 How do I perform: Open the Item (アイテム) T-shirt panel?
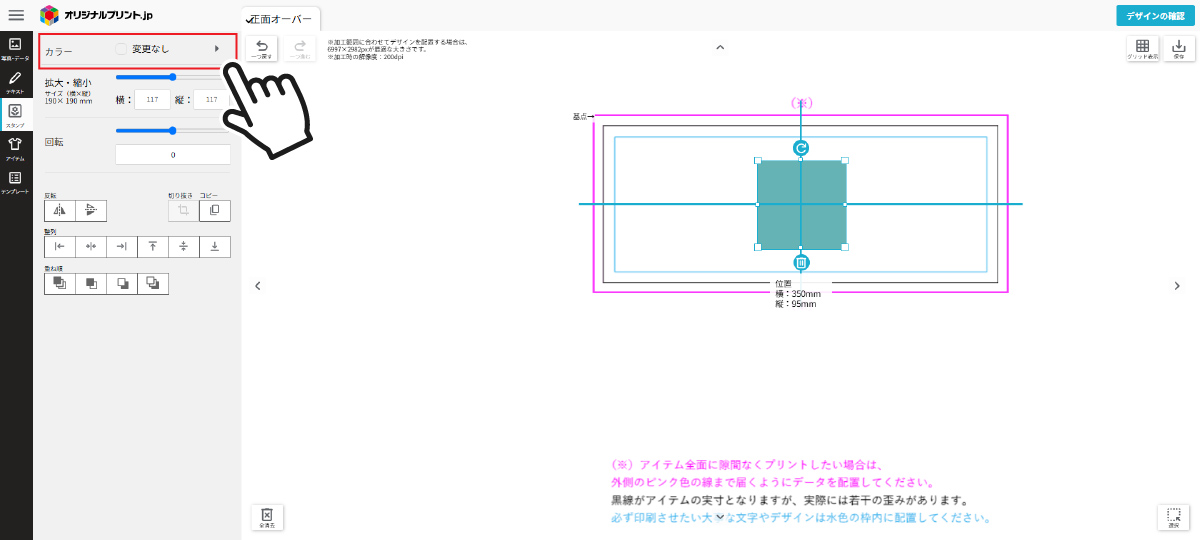15,148
